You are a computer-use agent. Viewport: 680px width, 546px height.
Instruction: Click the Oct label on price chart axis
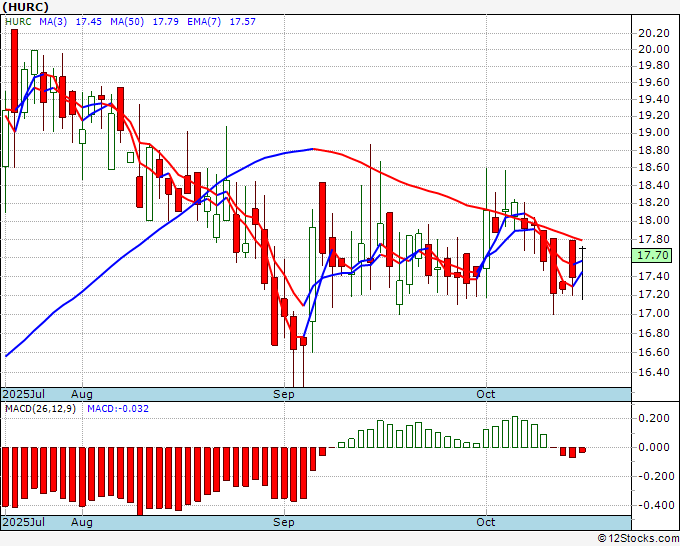pyautogui.click(x=486, y=394)
